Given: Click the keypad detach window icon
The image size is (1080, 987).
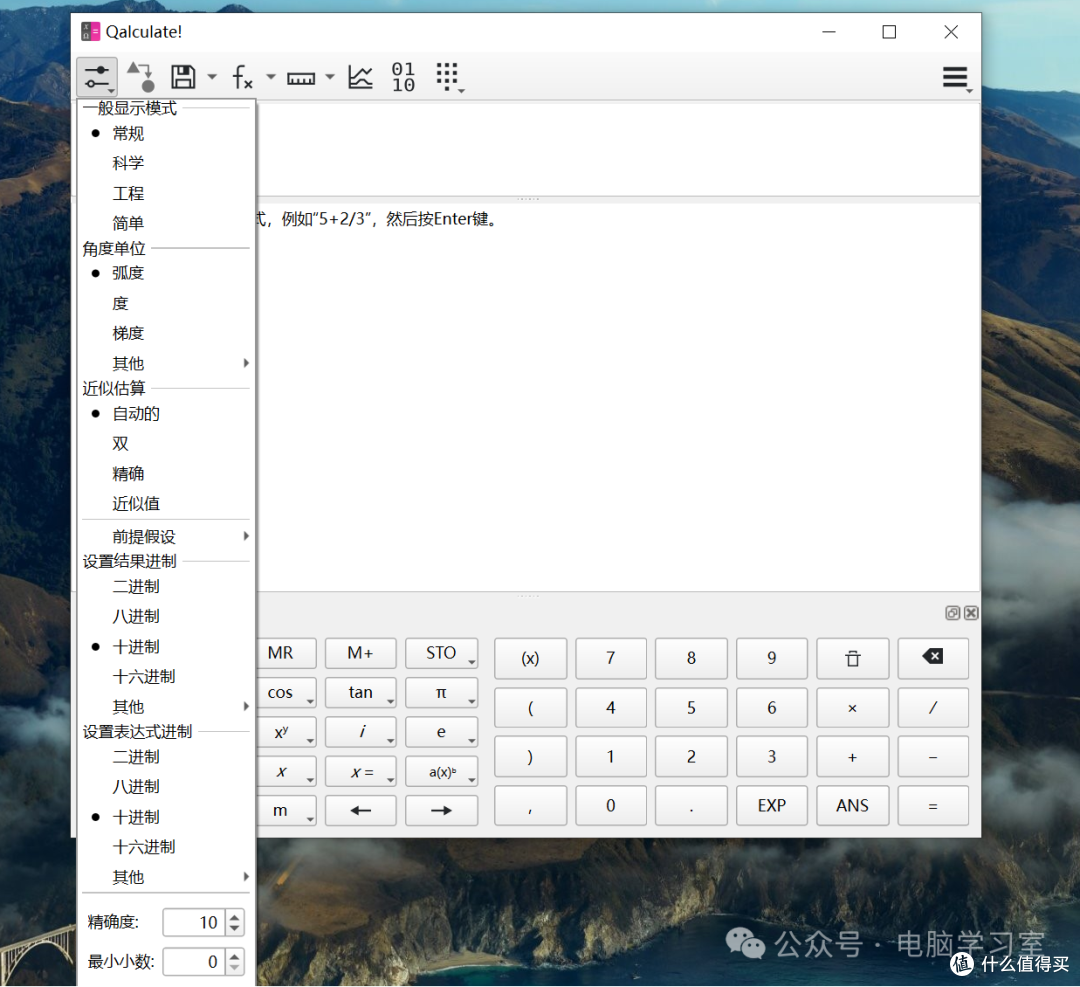Looking at the screenshot, I should click(x=953, y=613).
